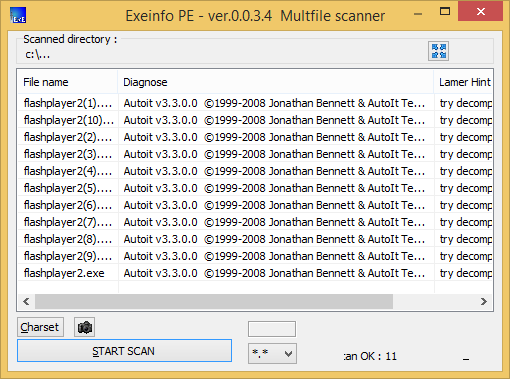Select the flashplayer2.exe file row

(x=255, y=273)
